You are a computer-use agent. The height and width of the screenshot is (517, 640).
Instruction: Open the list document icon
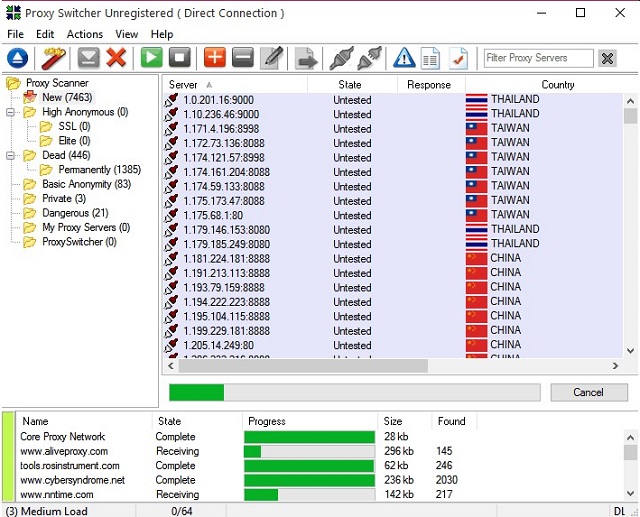tap(431, 58)
